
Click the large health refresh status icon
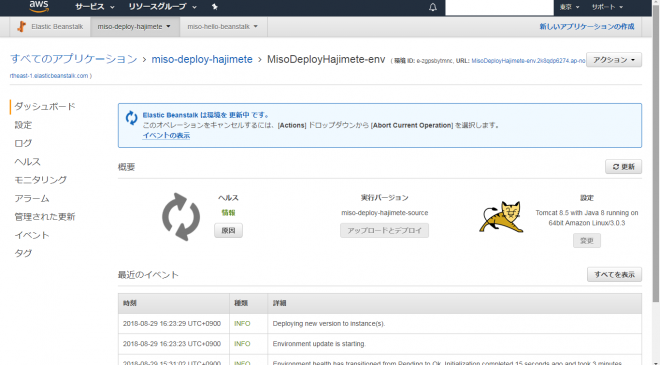coord(181,217)
